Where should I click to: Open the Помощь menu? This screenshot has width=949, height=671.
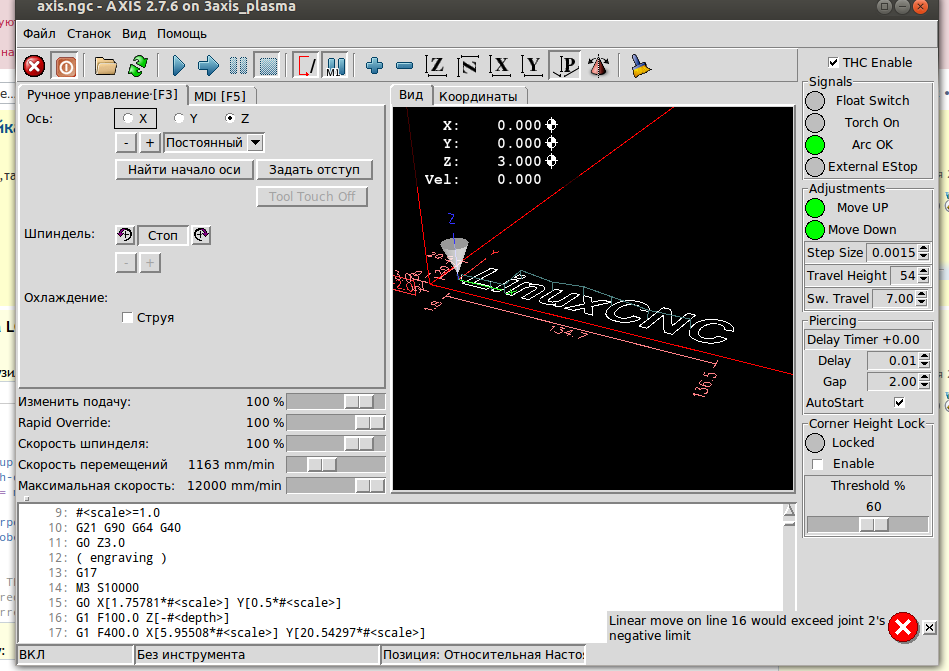pos(182,34)
